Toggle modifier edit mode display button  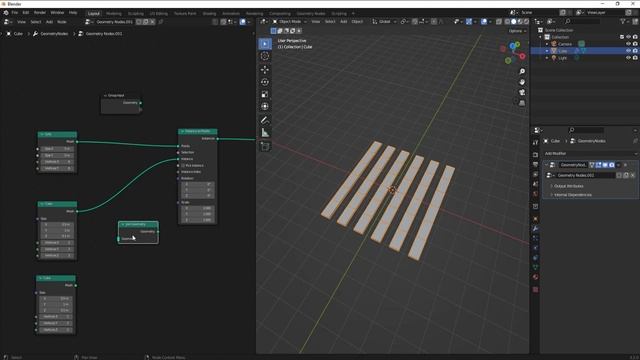[x=598, y=165]
